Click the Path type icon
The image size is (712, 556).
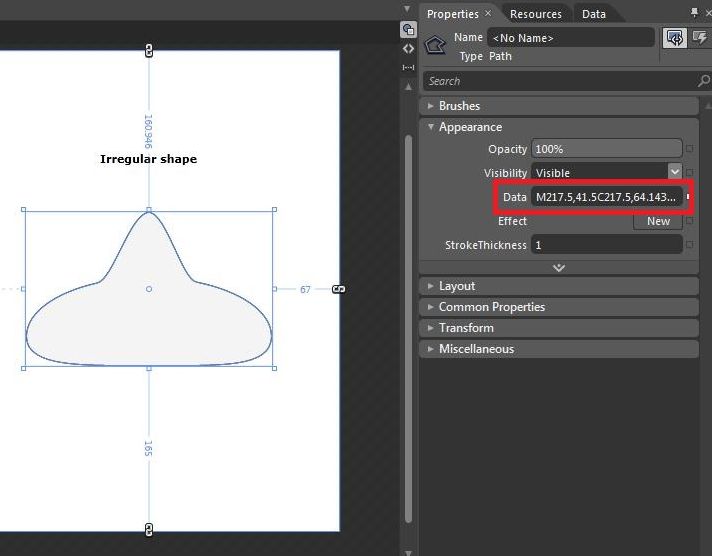coord(435,45)
